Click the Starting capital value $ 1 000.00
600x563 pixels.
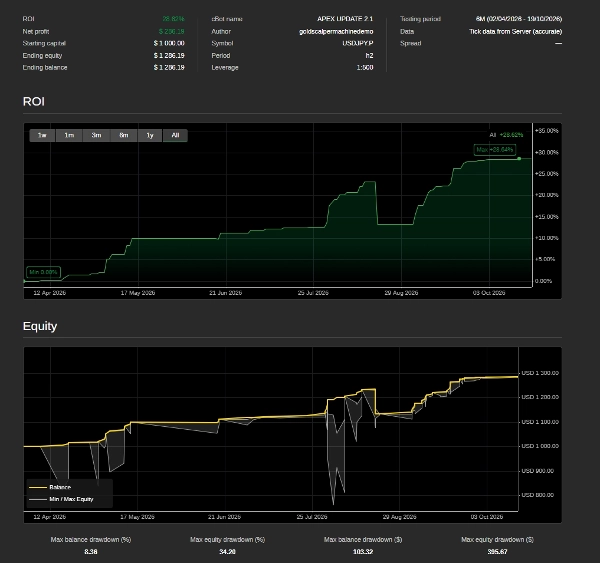[169, 43]
